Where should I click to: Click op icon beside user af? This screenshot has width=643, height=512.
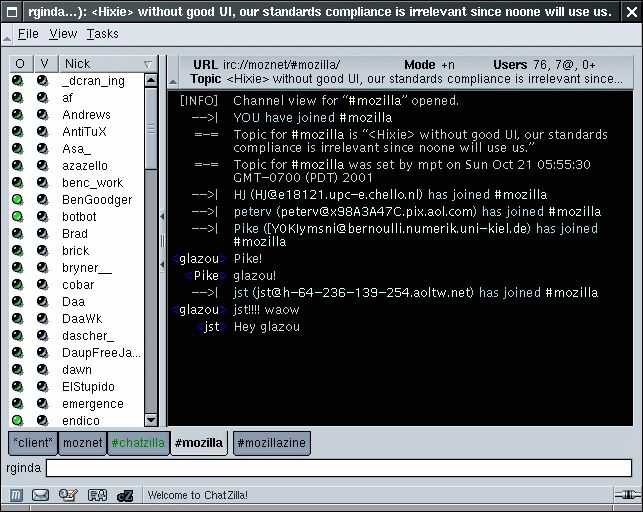18,97
